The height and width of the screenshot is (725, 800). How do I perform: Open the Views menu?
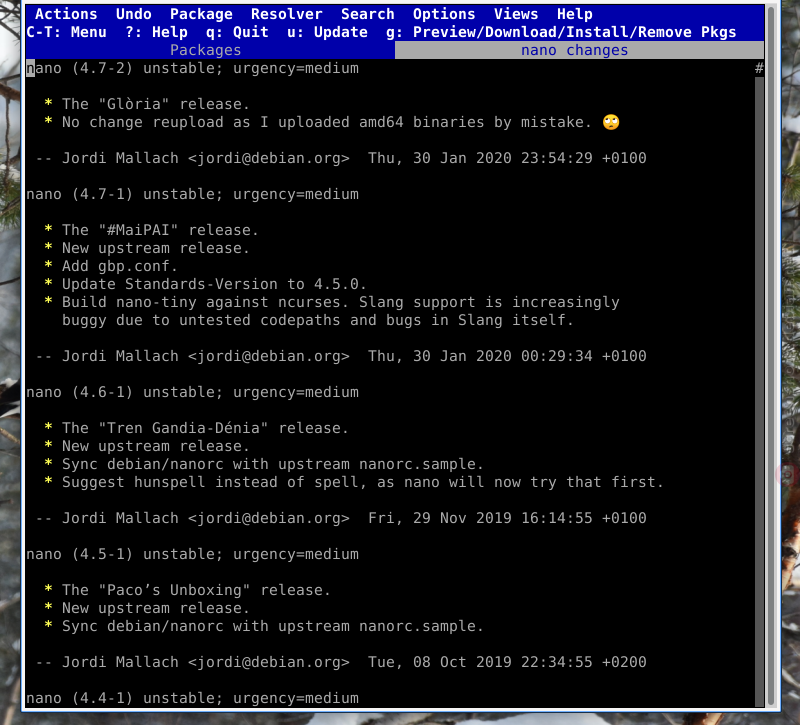tap(516, 14)
